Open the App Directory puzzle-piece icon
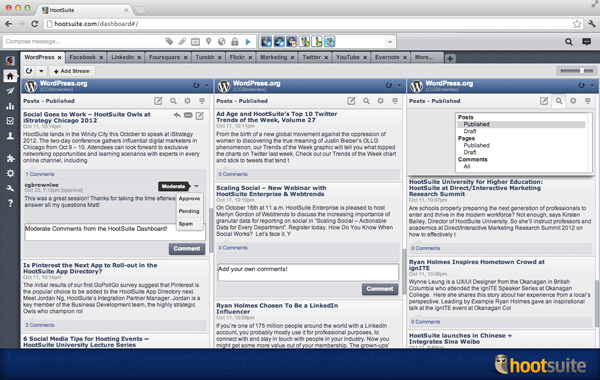 (10, 158)
